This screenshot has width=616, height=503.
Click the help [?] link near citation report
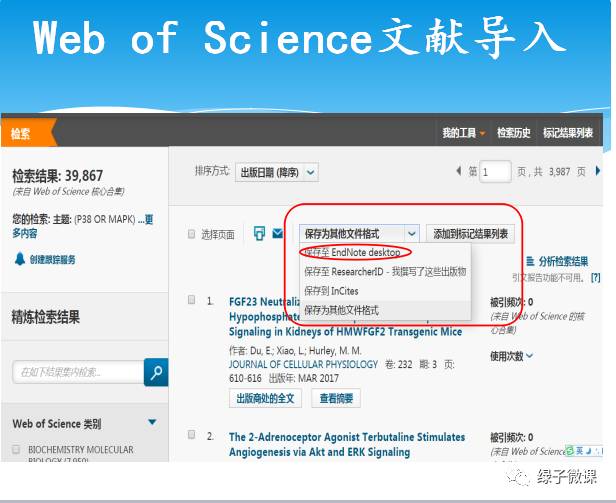tap(596, 277)
